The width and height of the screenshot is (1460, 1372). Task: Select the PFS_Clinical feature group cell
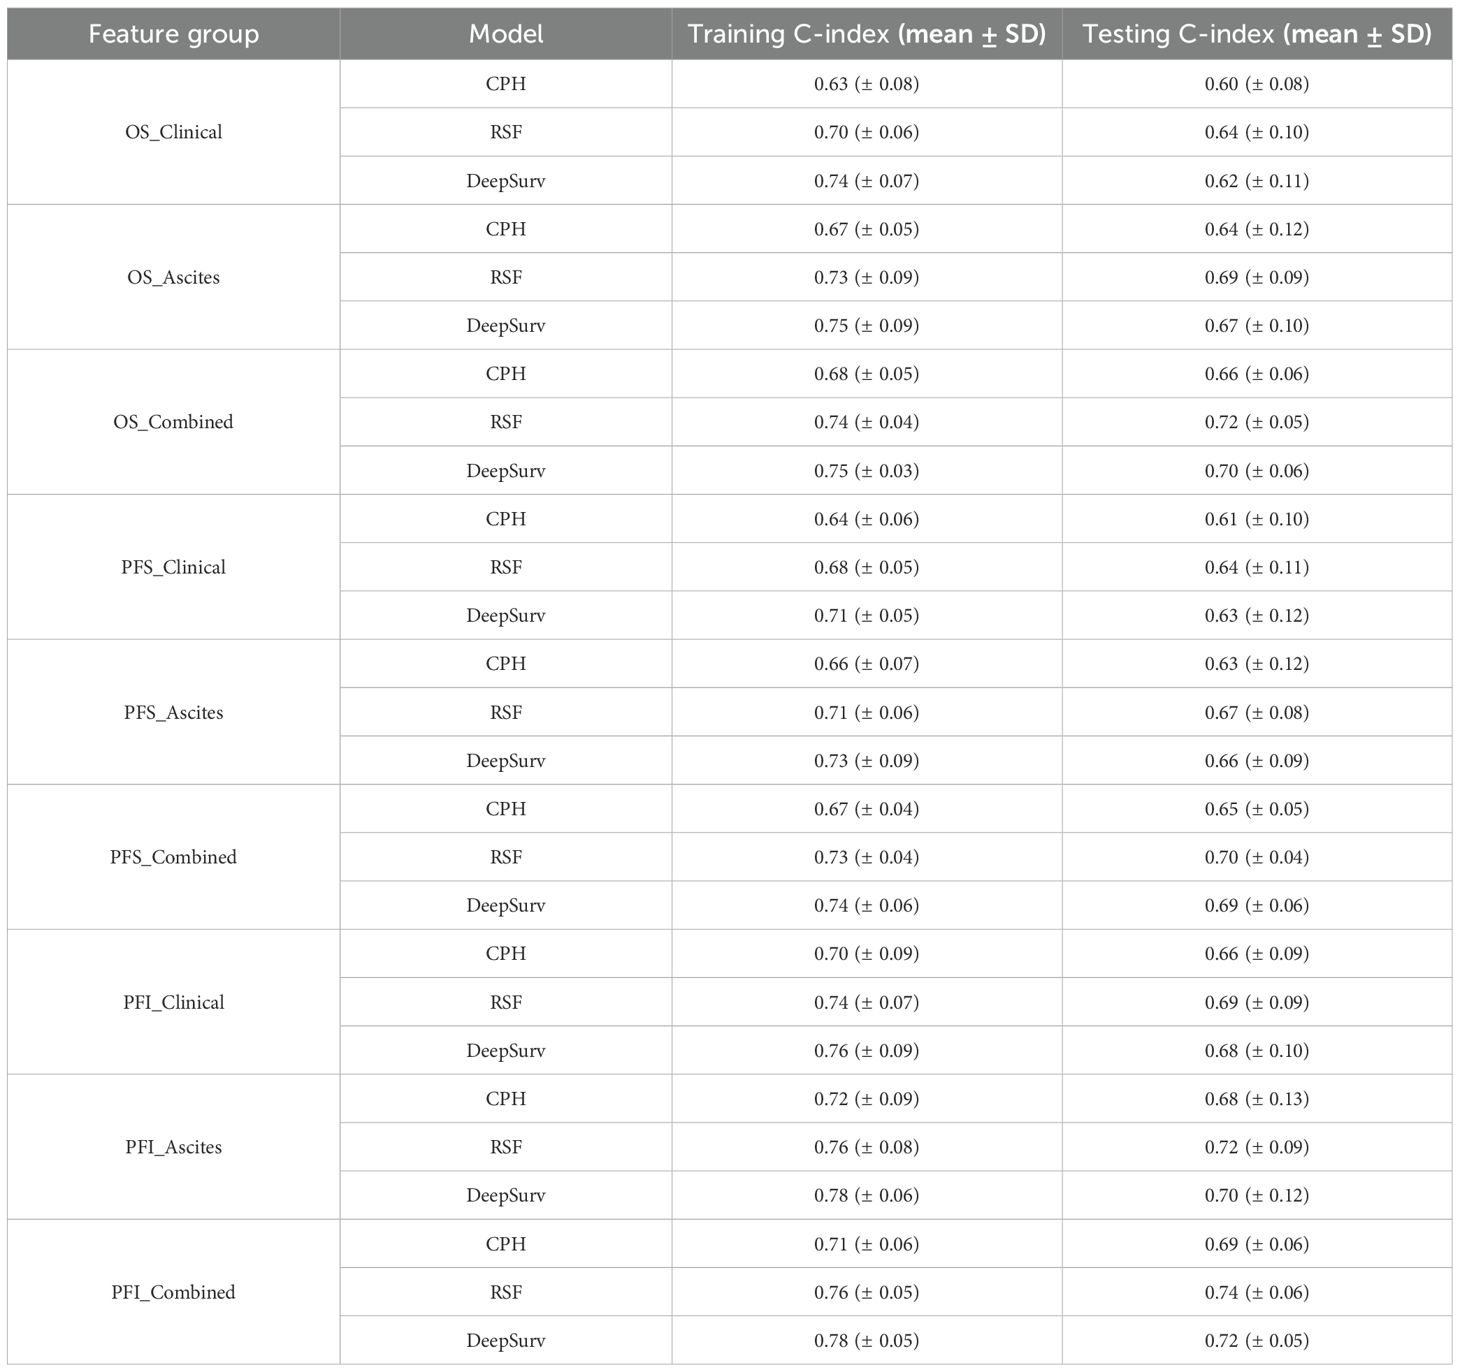point(173,567)
